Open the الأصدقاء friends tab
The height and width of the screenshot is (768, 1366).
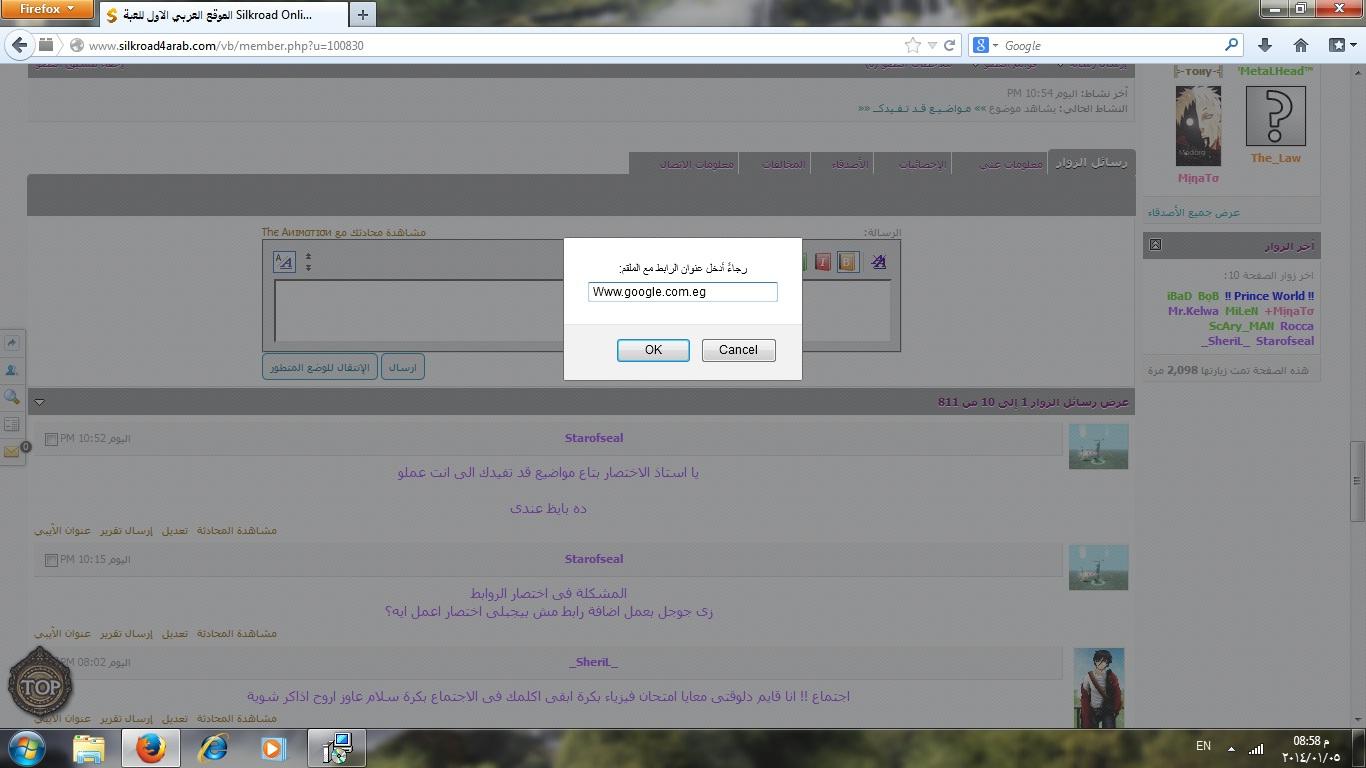click(x=851, y=164)
